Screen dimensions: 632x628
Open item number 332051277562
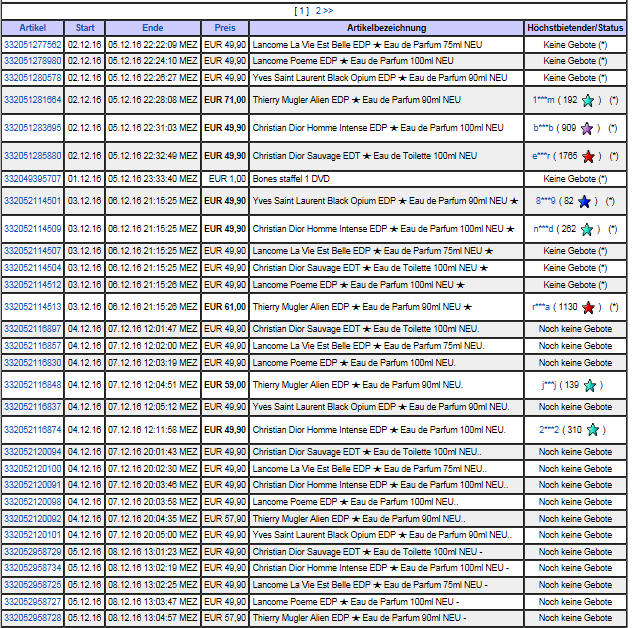(33, 45)
